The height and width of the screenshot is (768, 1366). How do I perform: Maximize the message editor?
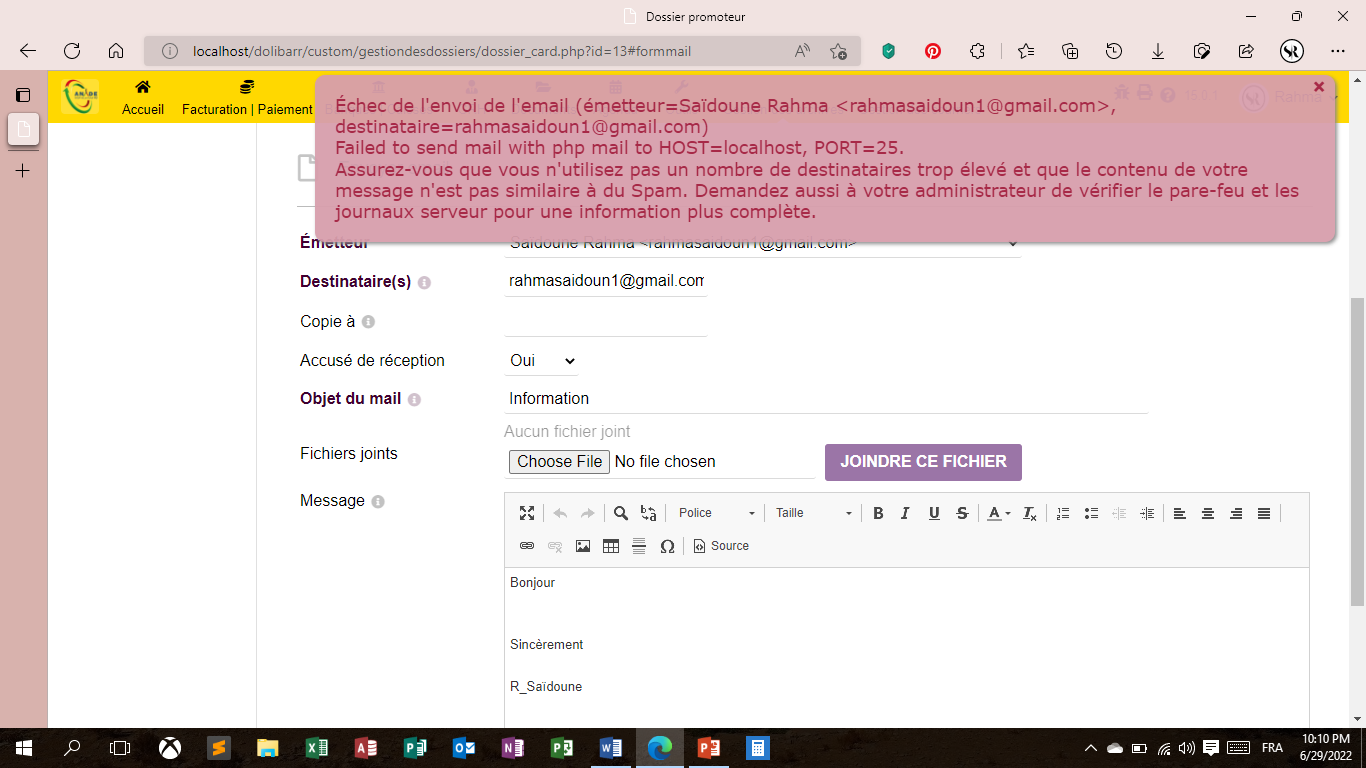click(x=527, y=513)
